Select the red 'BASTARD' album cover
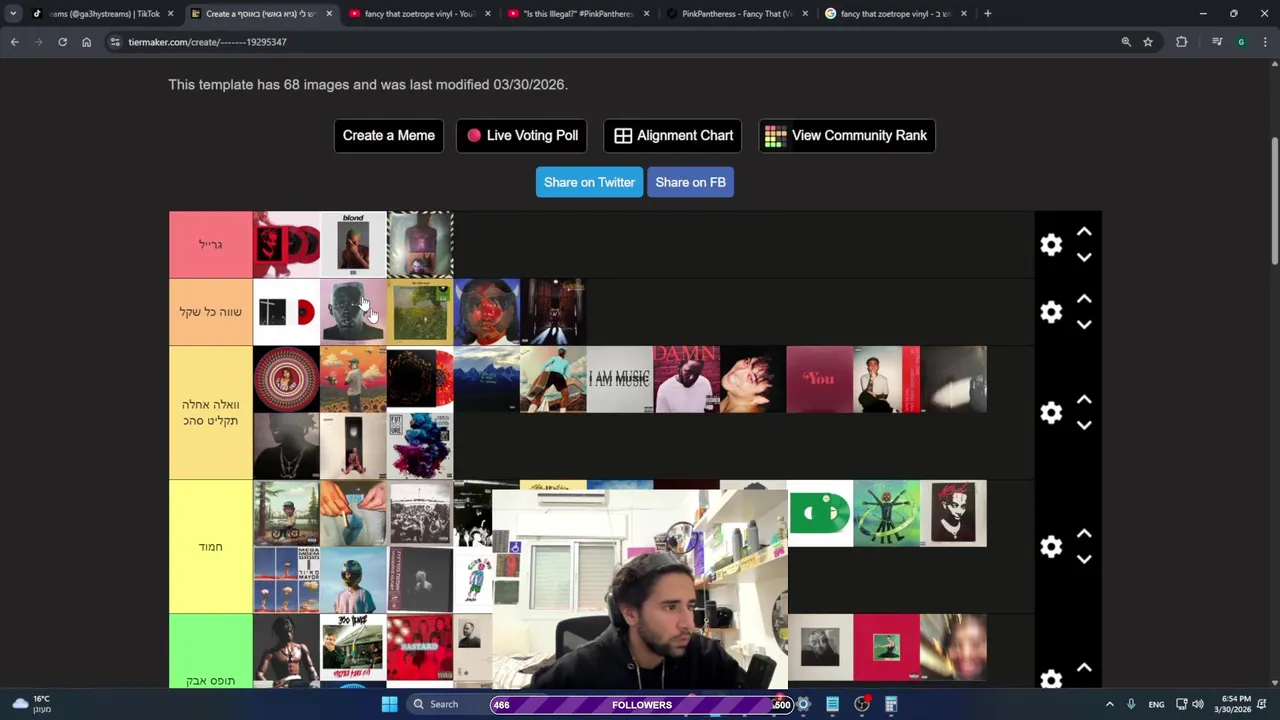Viewport: 1280px width, 720px height. 420,648
